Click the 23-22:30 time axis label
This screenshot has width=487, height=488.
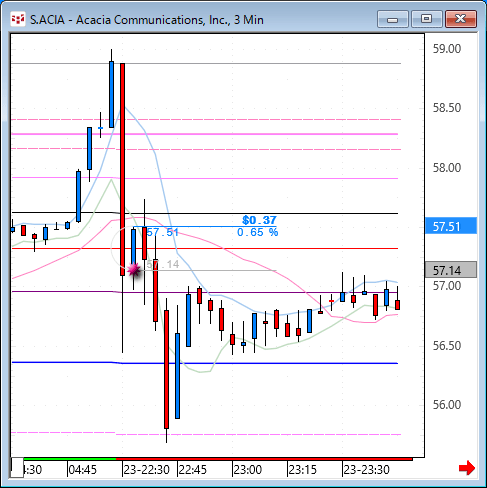147,470
